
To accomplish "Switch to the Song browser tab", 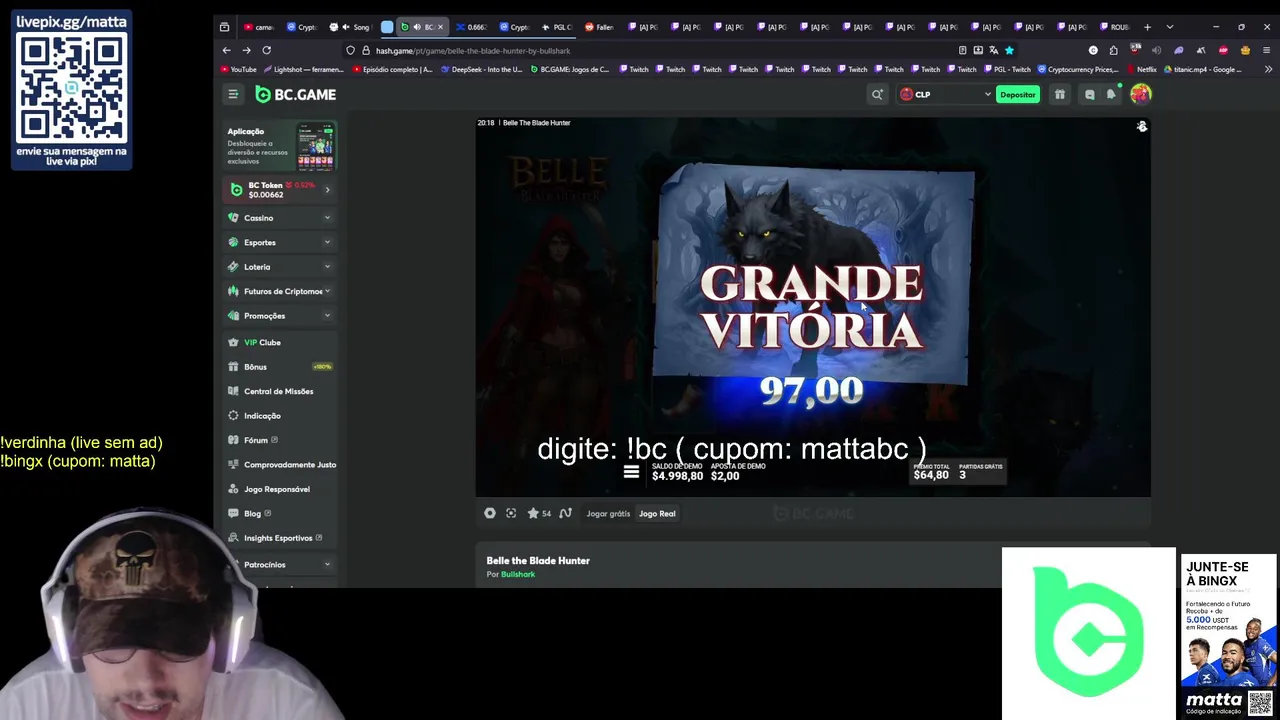I will pos(352,27).
